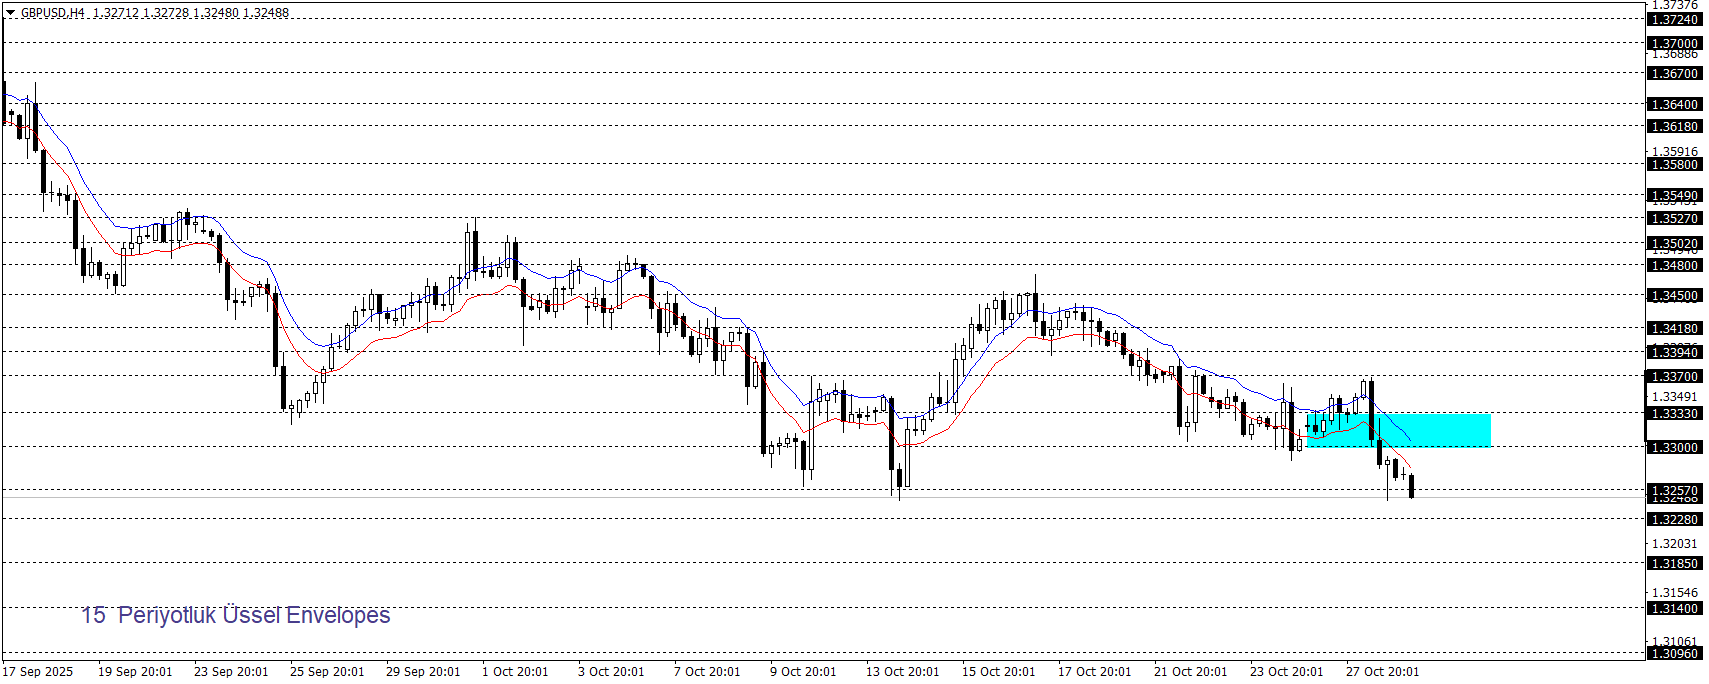
Task: Click the 1.31400 price level label
Action: click(x=1674, y=609)
